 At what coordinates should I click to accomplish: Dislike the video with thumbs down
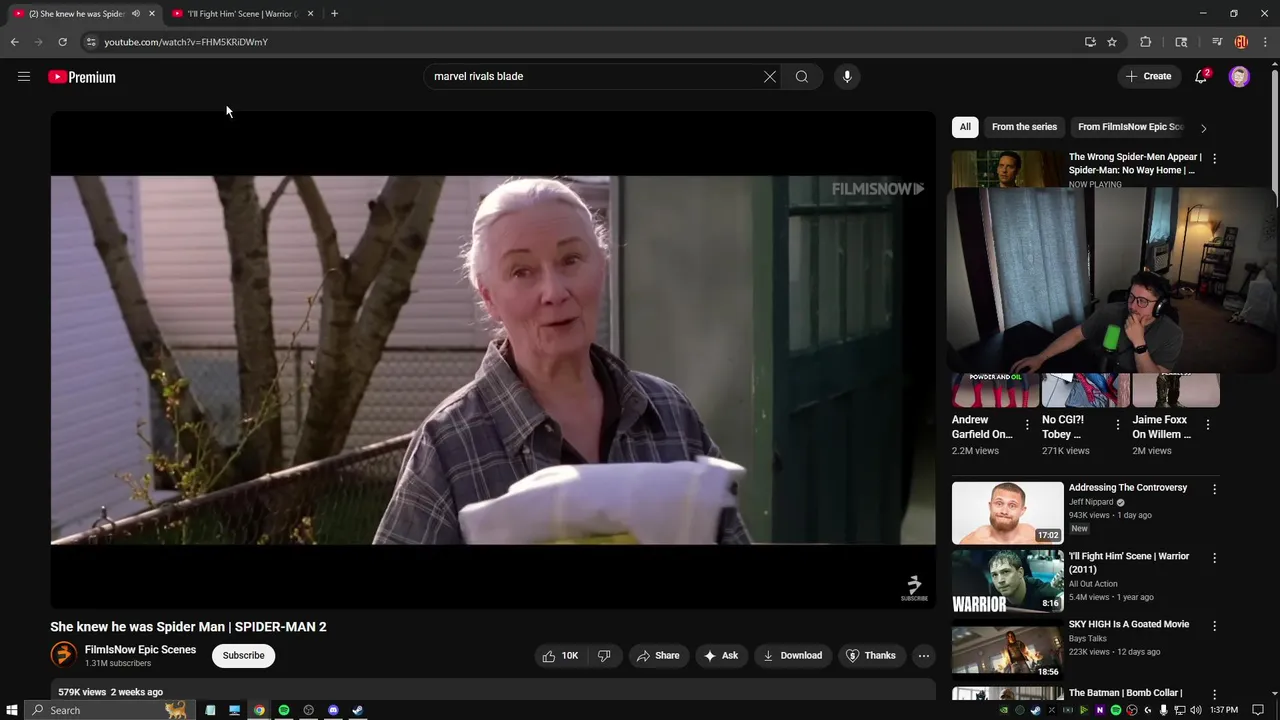tap(604, 656)
